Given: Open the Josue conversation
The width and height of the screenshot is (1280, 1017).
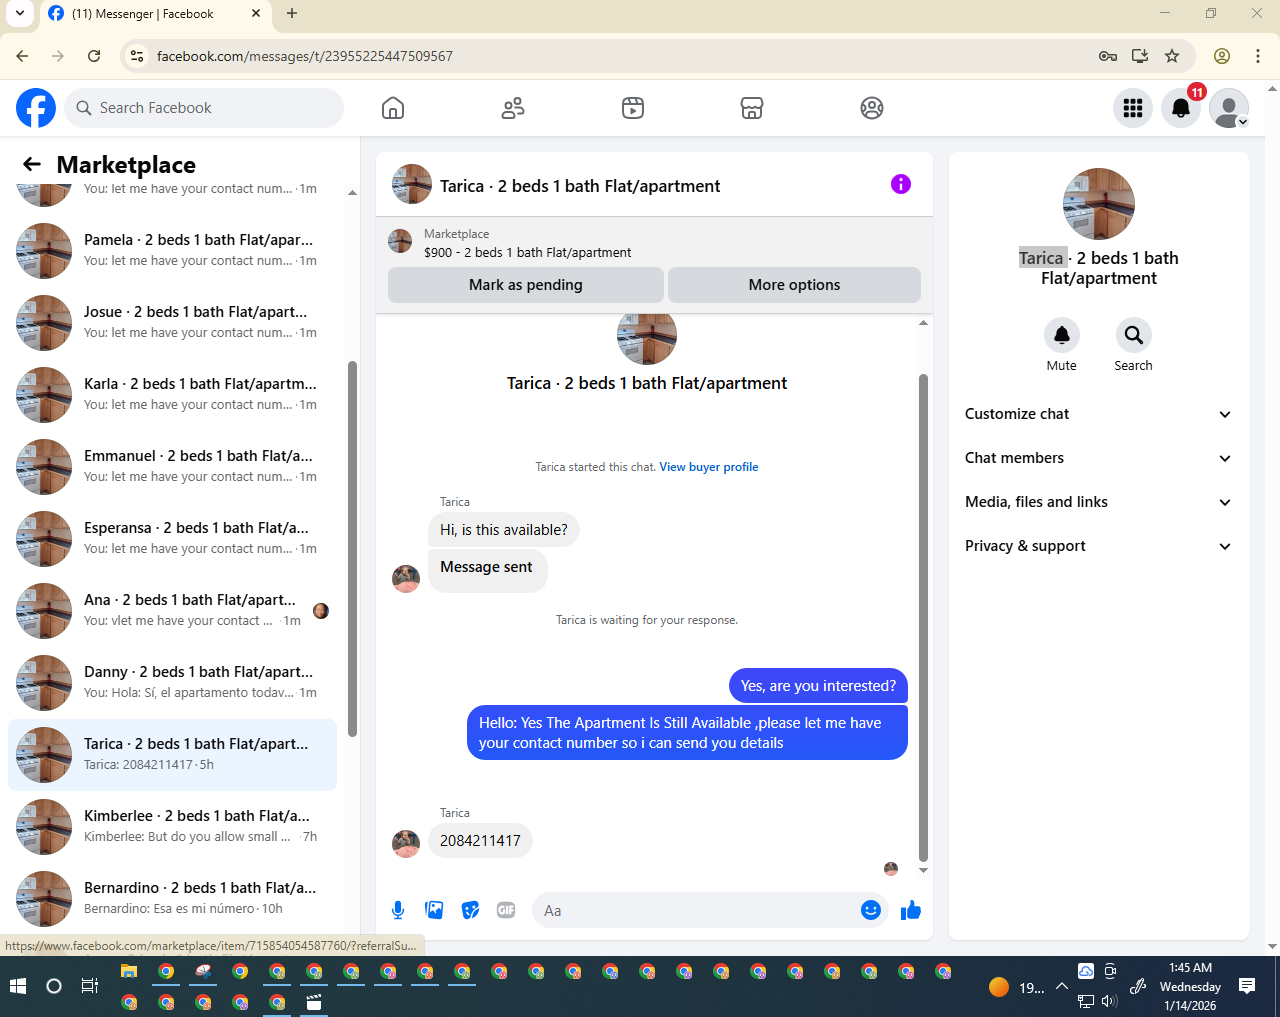Looking at the screenshot, I should pyautogui.click(x=172, y=322).
